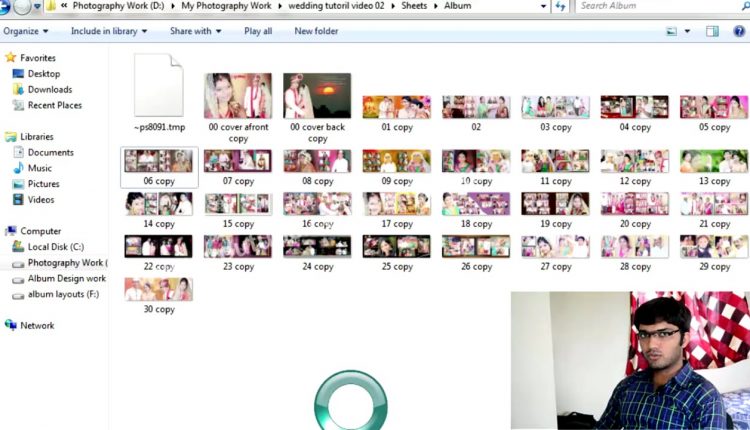Open Documents library
This screenshot has height=430, width=750.
(x=51, y=153)
